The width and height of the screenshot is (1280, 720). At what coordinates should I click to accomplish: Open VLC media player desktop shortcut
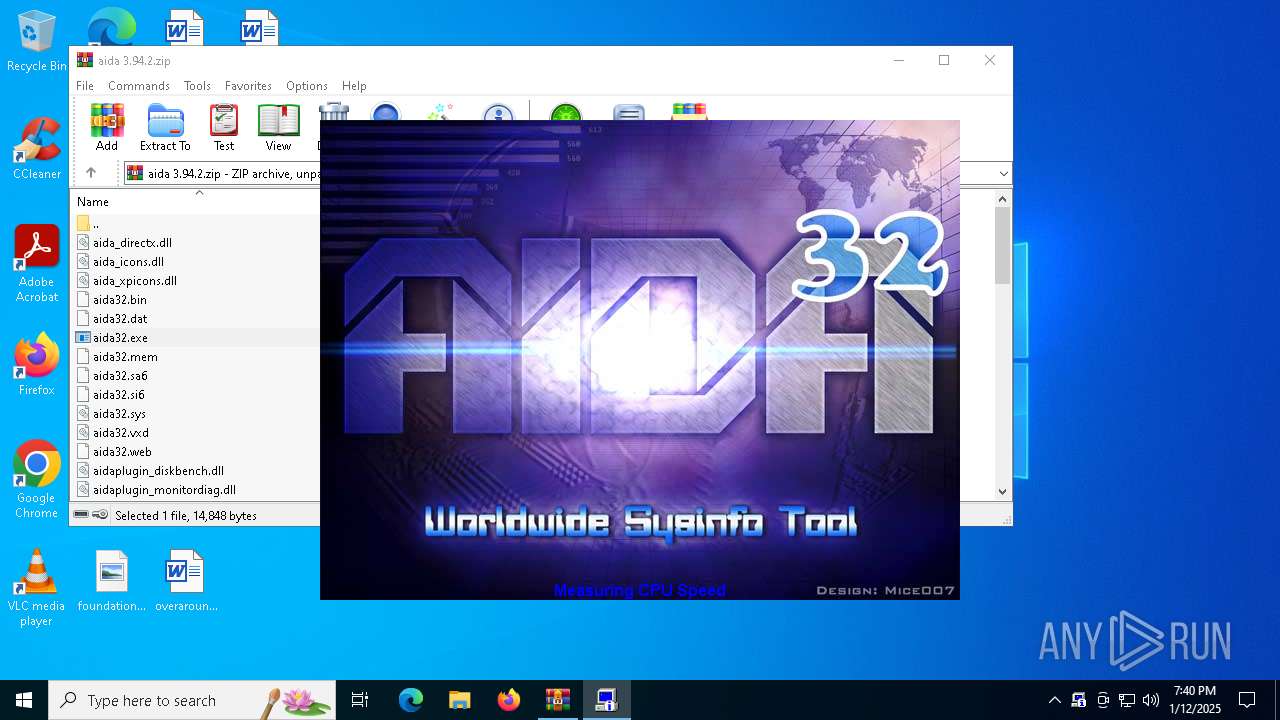(37, 588)
